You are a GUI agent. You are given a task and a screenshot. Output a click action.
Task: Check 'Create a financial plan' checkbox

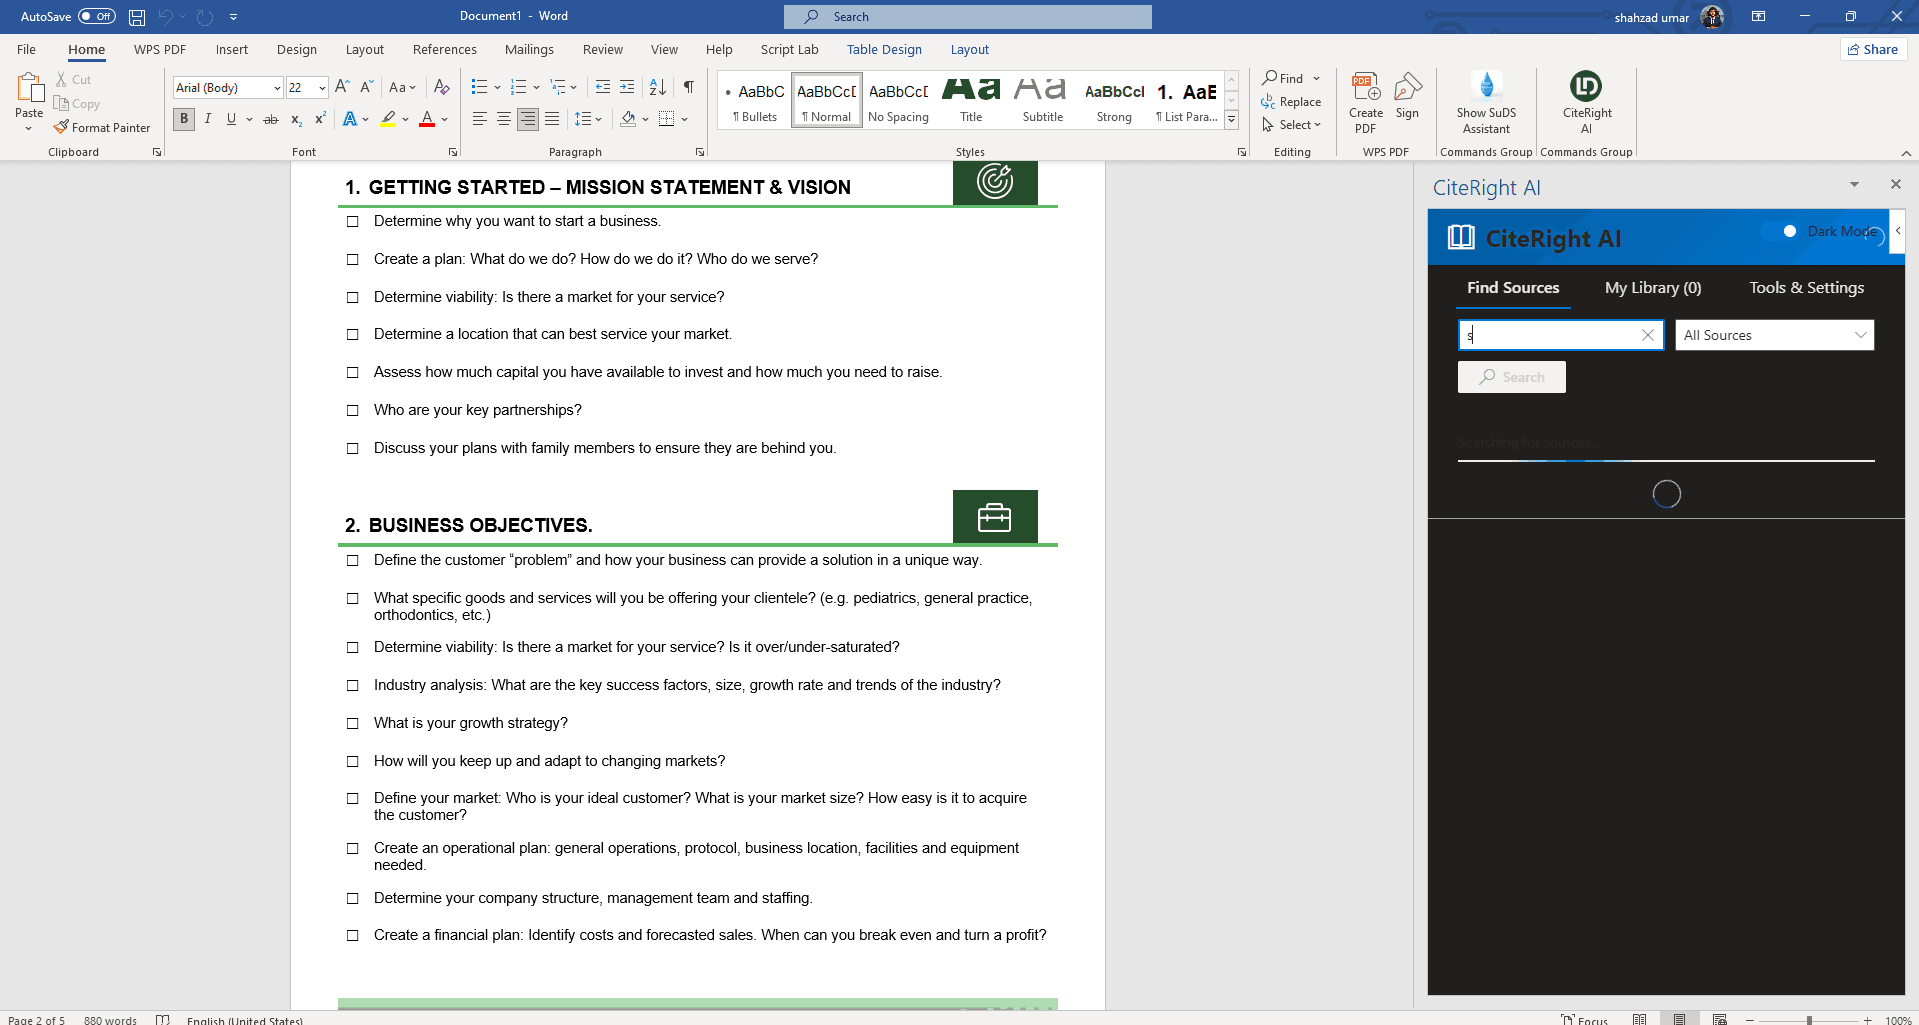coord(352,936)
